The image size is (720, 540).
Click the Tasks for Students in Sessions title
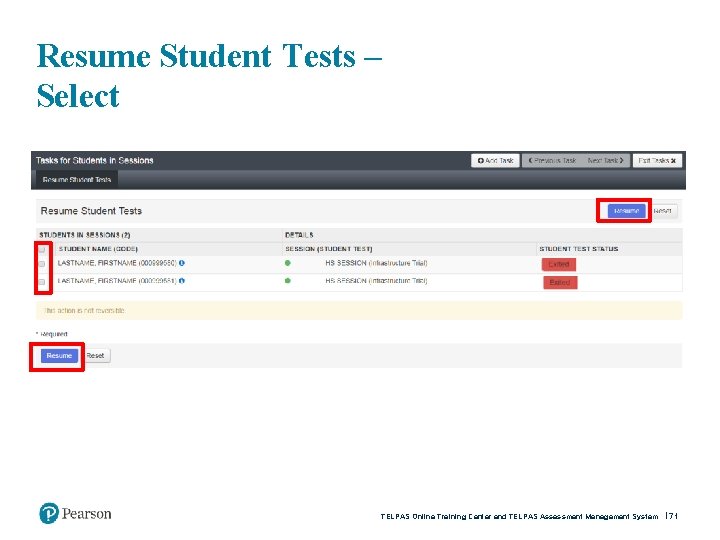click(x=95, y=161)
